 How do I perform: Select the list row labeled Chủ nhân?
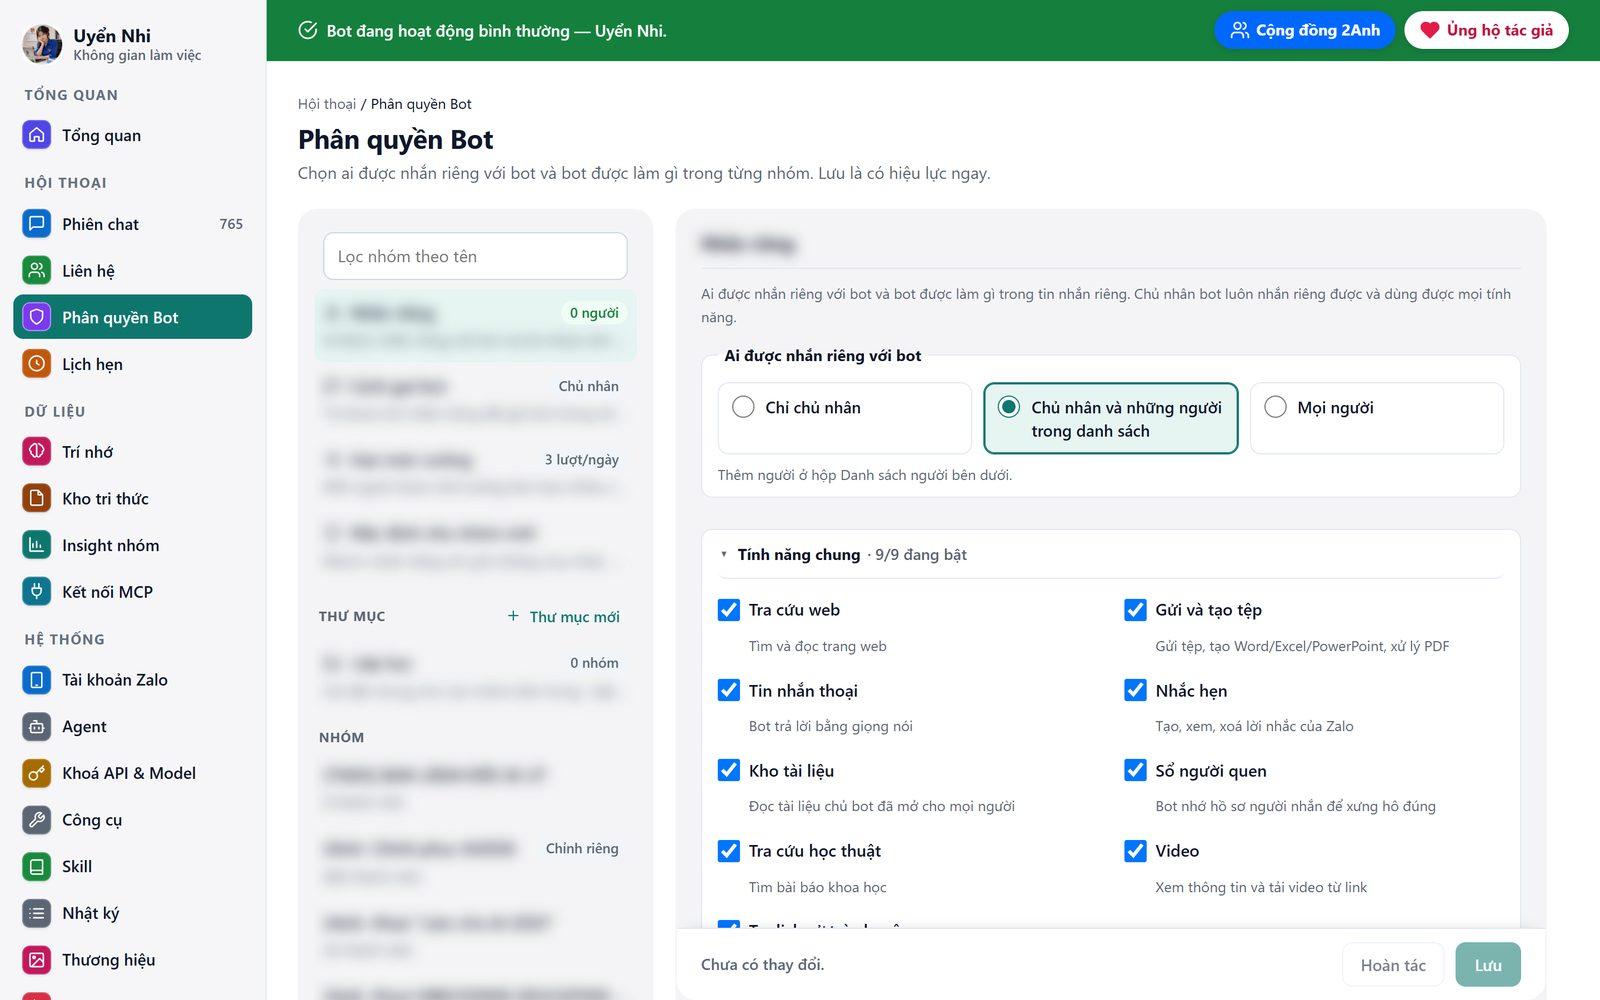pyautogui.click(x=475, y=399)
